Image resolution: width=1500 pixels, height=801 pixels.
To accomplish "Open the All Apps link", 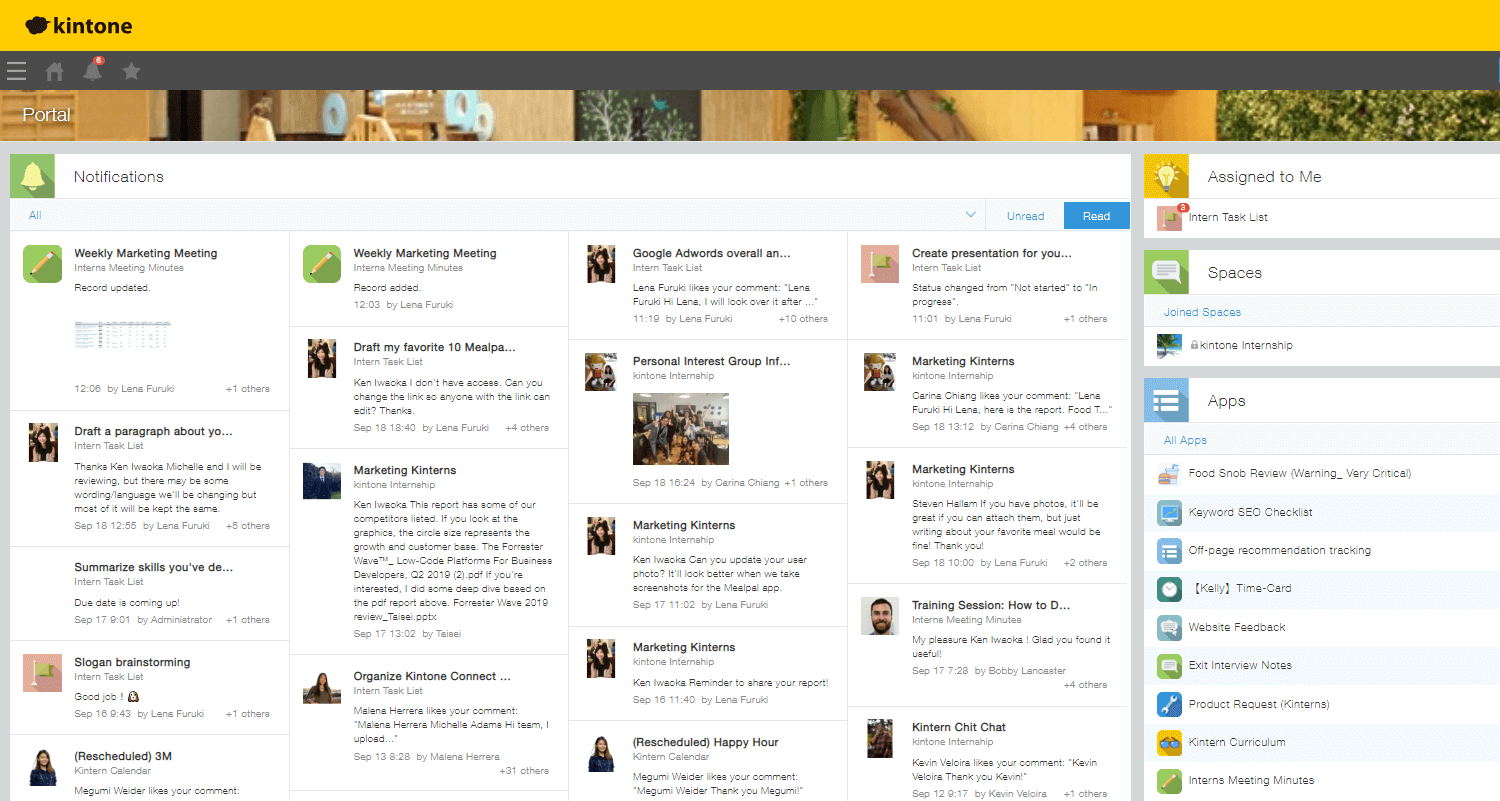I will [1185, 440].
